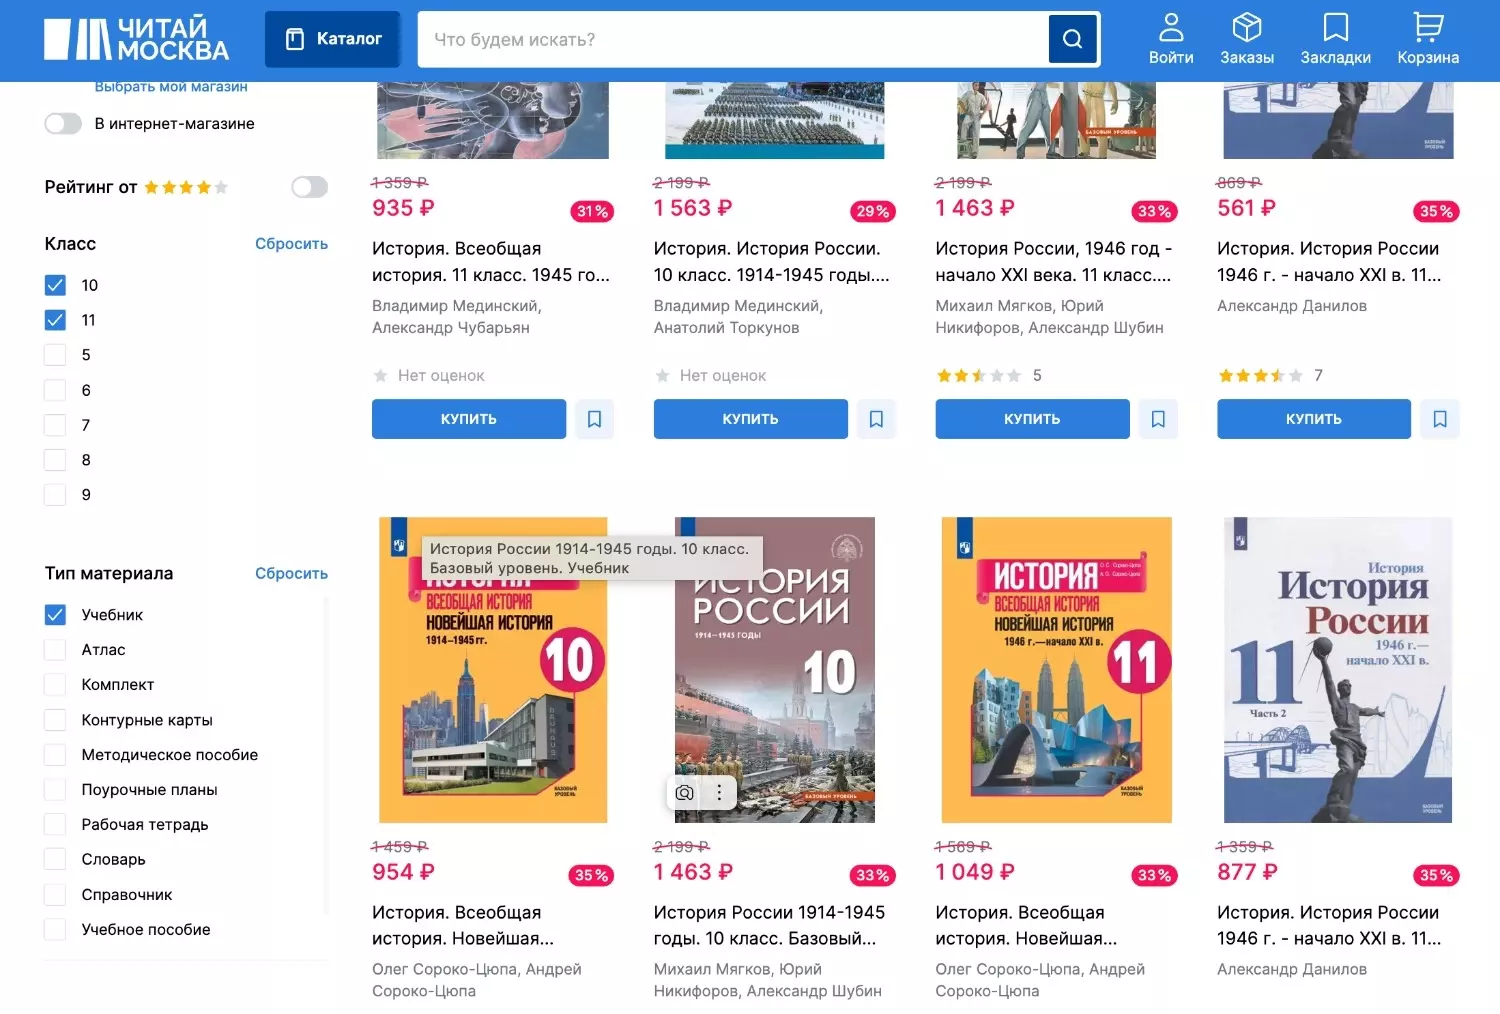Click the star rating with 5 reviews
This screenshot has height=1014, width=1500.
click(x=989, y=375)
